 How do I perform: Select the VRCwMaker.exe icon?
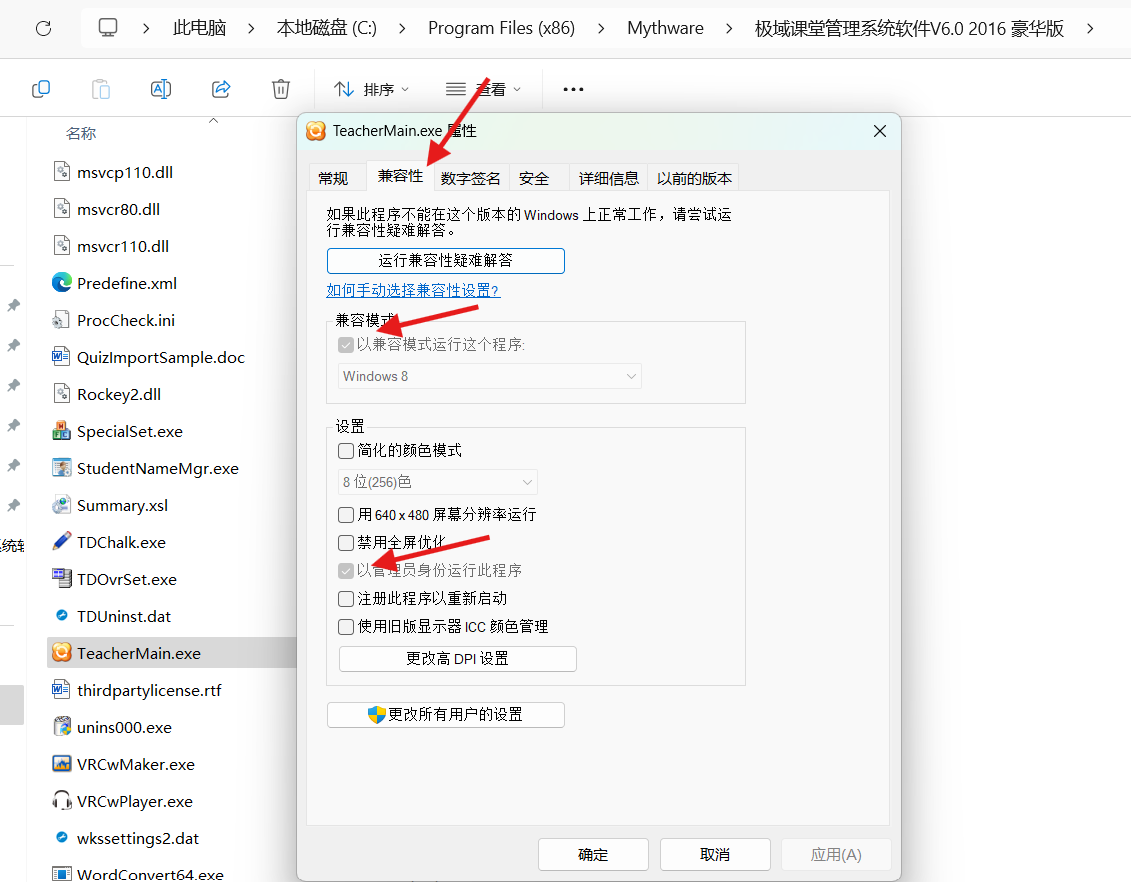tap(62, 764)
